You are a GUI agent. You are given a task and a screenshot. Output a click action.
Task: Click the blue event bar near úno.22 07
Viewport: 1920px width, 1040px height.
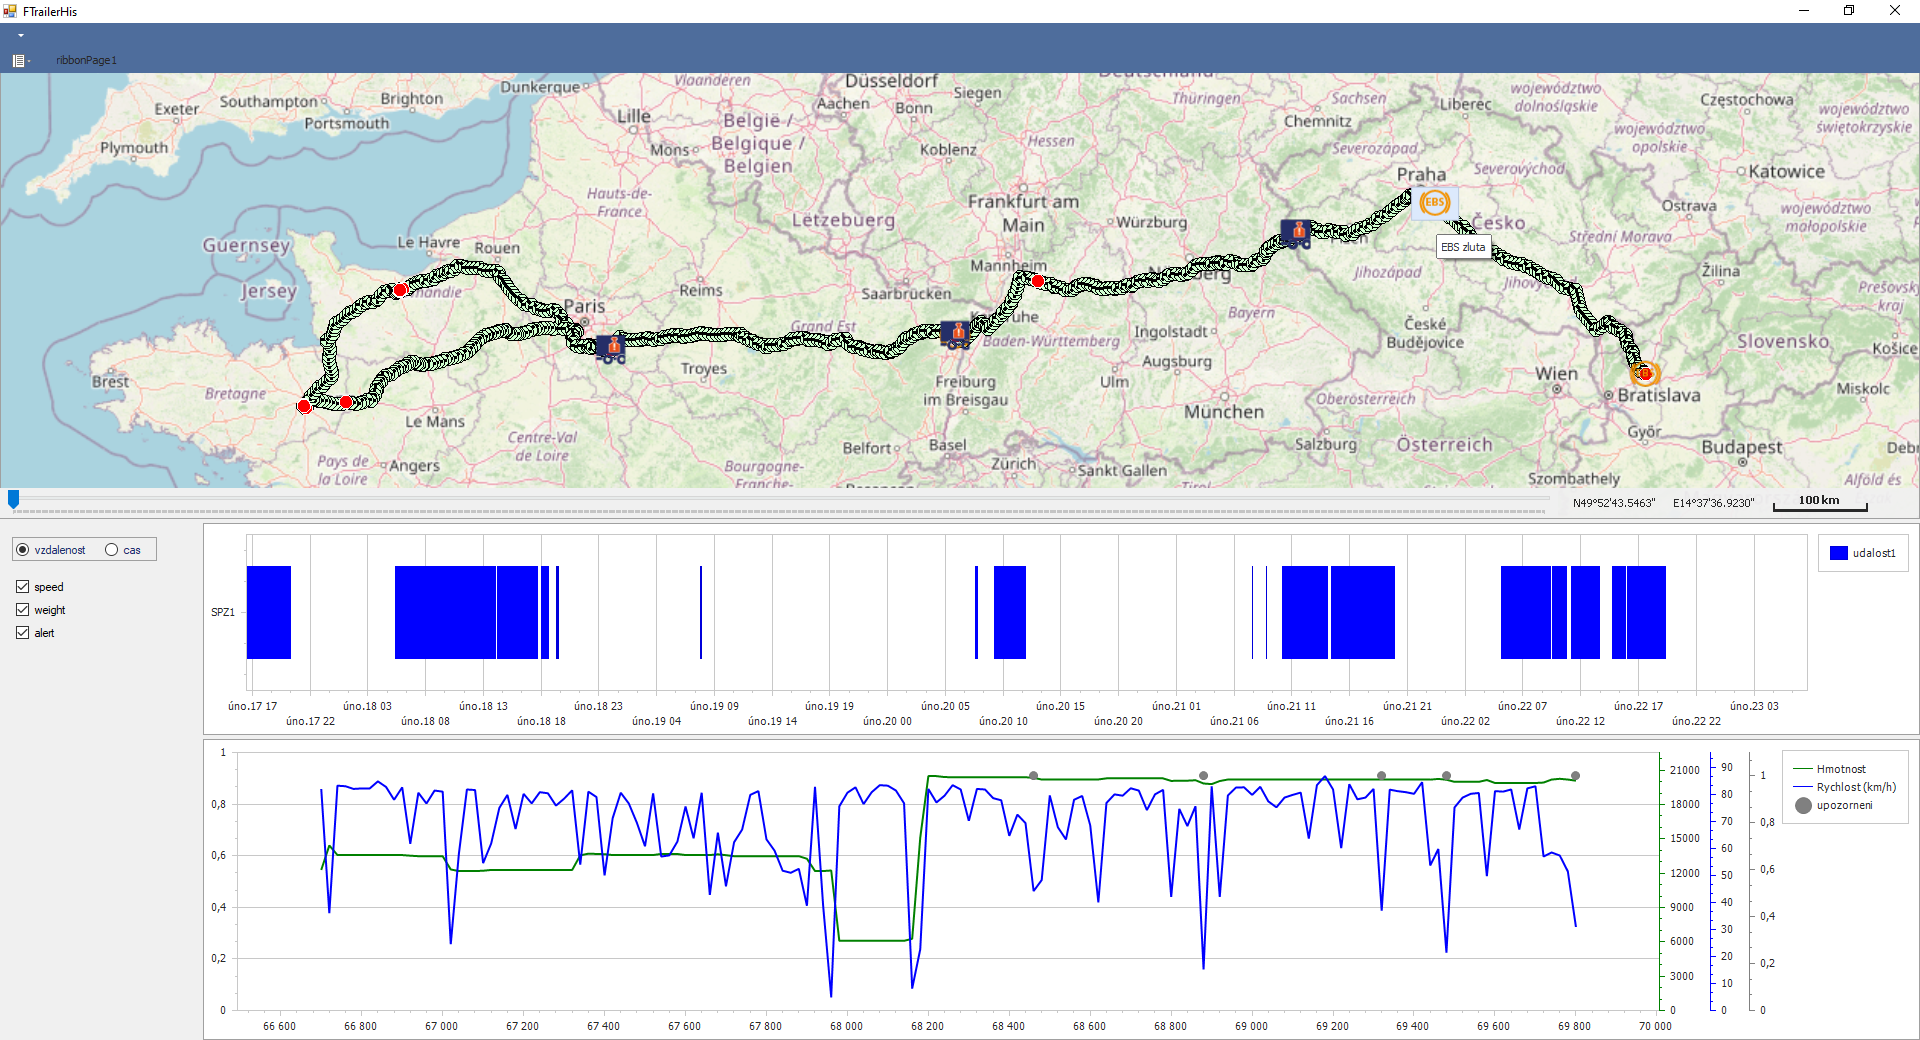pyautogui.click(x=1526, y=612)
